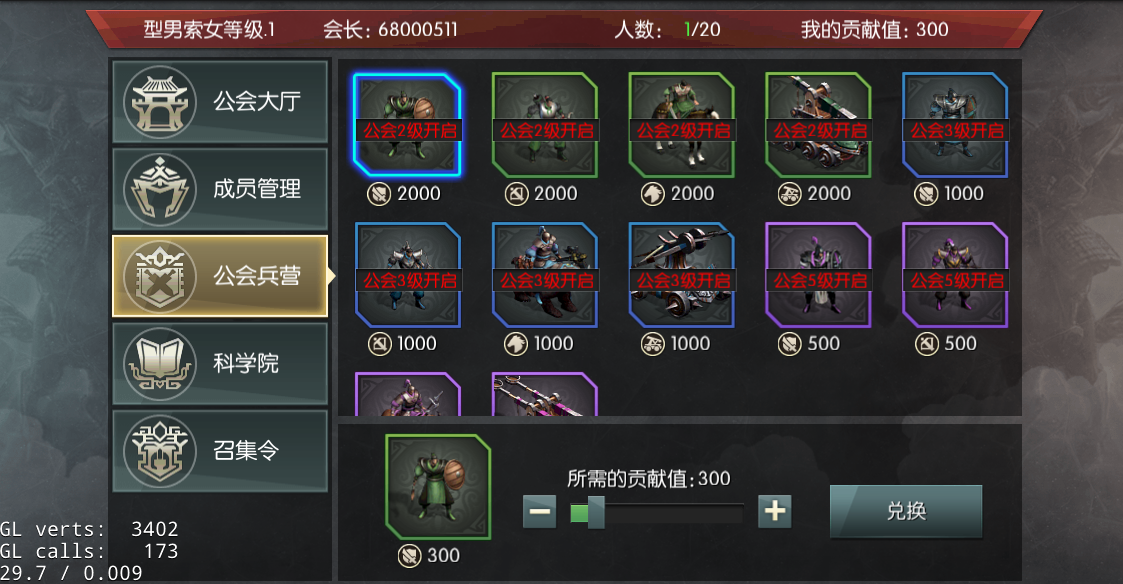Open the 召集令 summon order menu
1123x584 pixels.
coord(220,451)
